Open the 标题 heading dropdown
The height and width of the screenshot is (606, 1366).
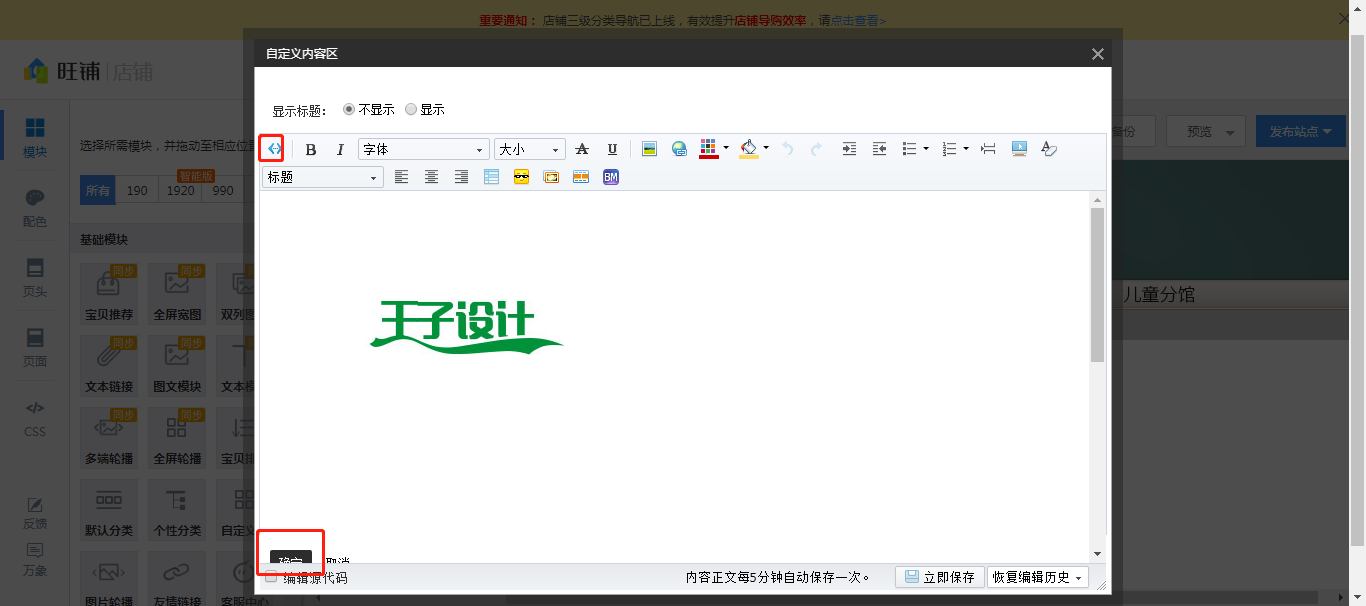[x=322, y=177]
